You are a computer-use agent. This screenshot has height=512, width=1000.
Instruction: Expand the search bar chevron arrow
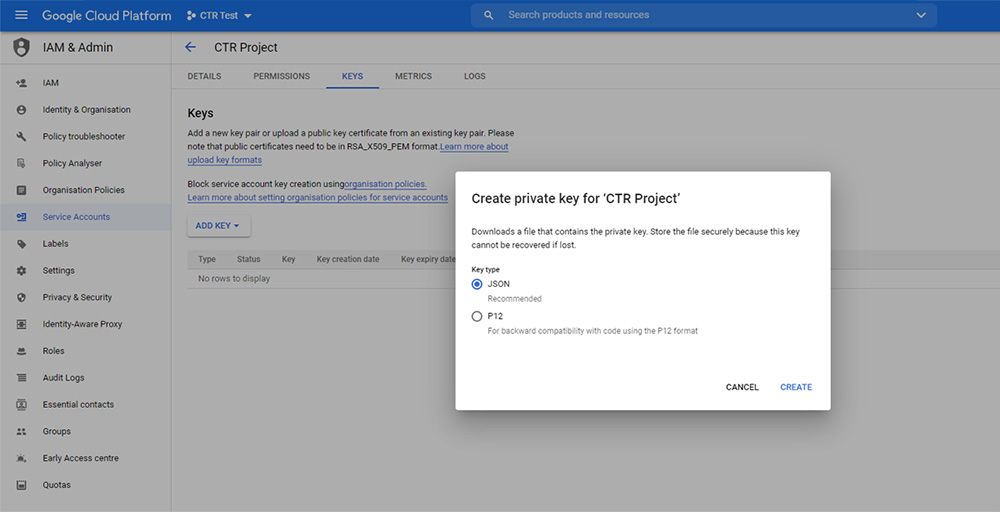[x=920, y=15]
